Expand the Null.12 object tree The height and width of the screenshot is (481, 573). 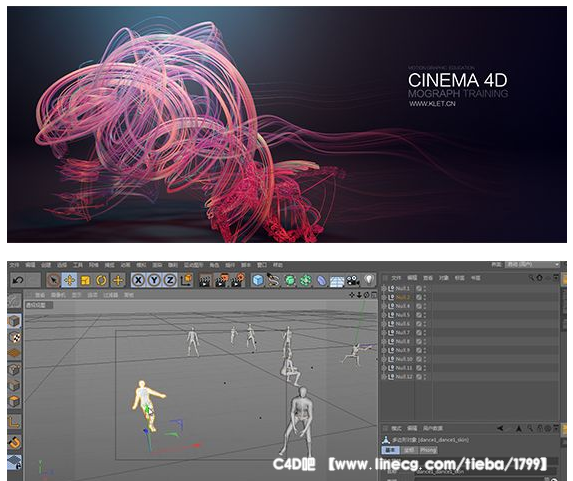click(384, 376)
